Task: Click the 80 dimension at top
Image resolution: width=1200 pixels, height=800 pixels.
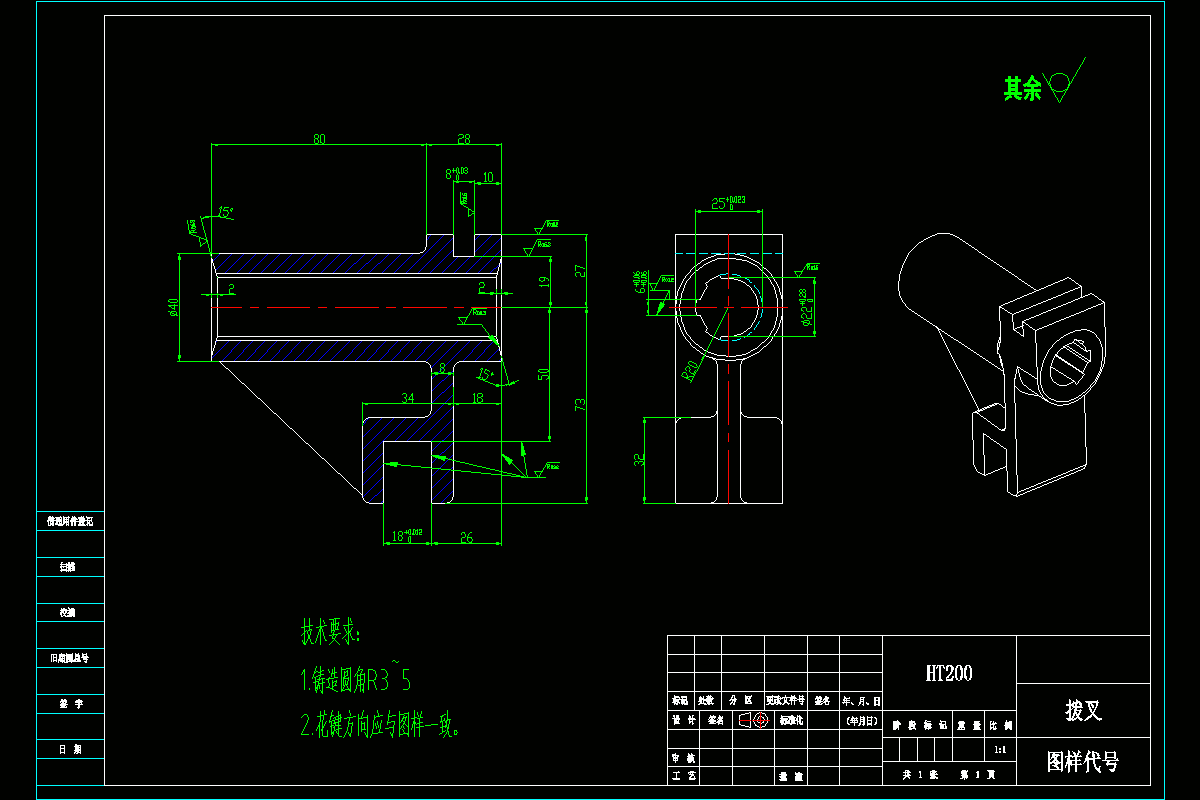Action: [319, 139]
